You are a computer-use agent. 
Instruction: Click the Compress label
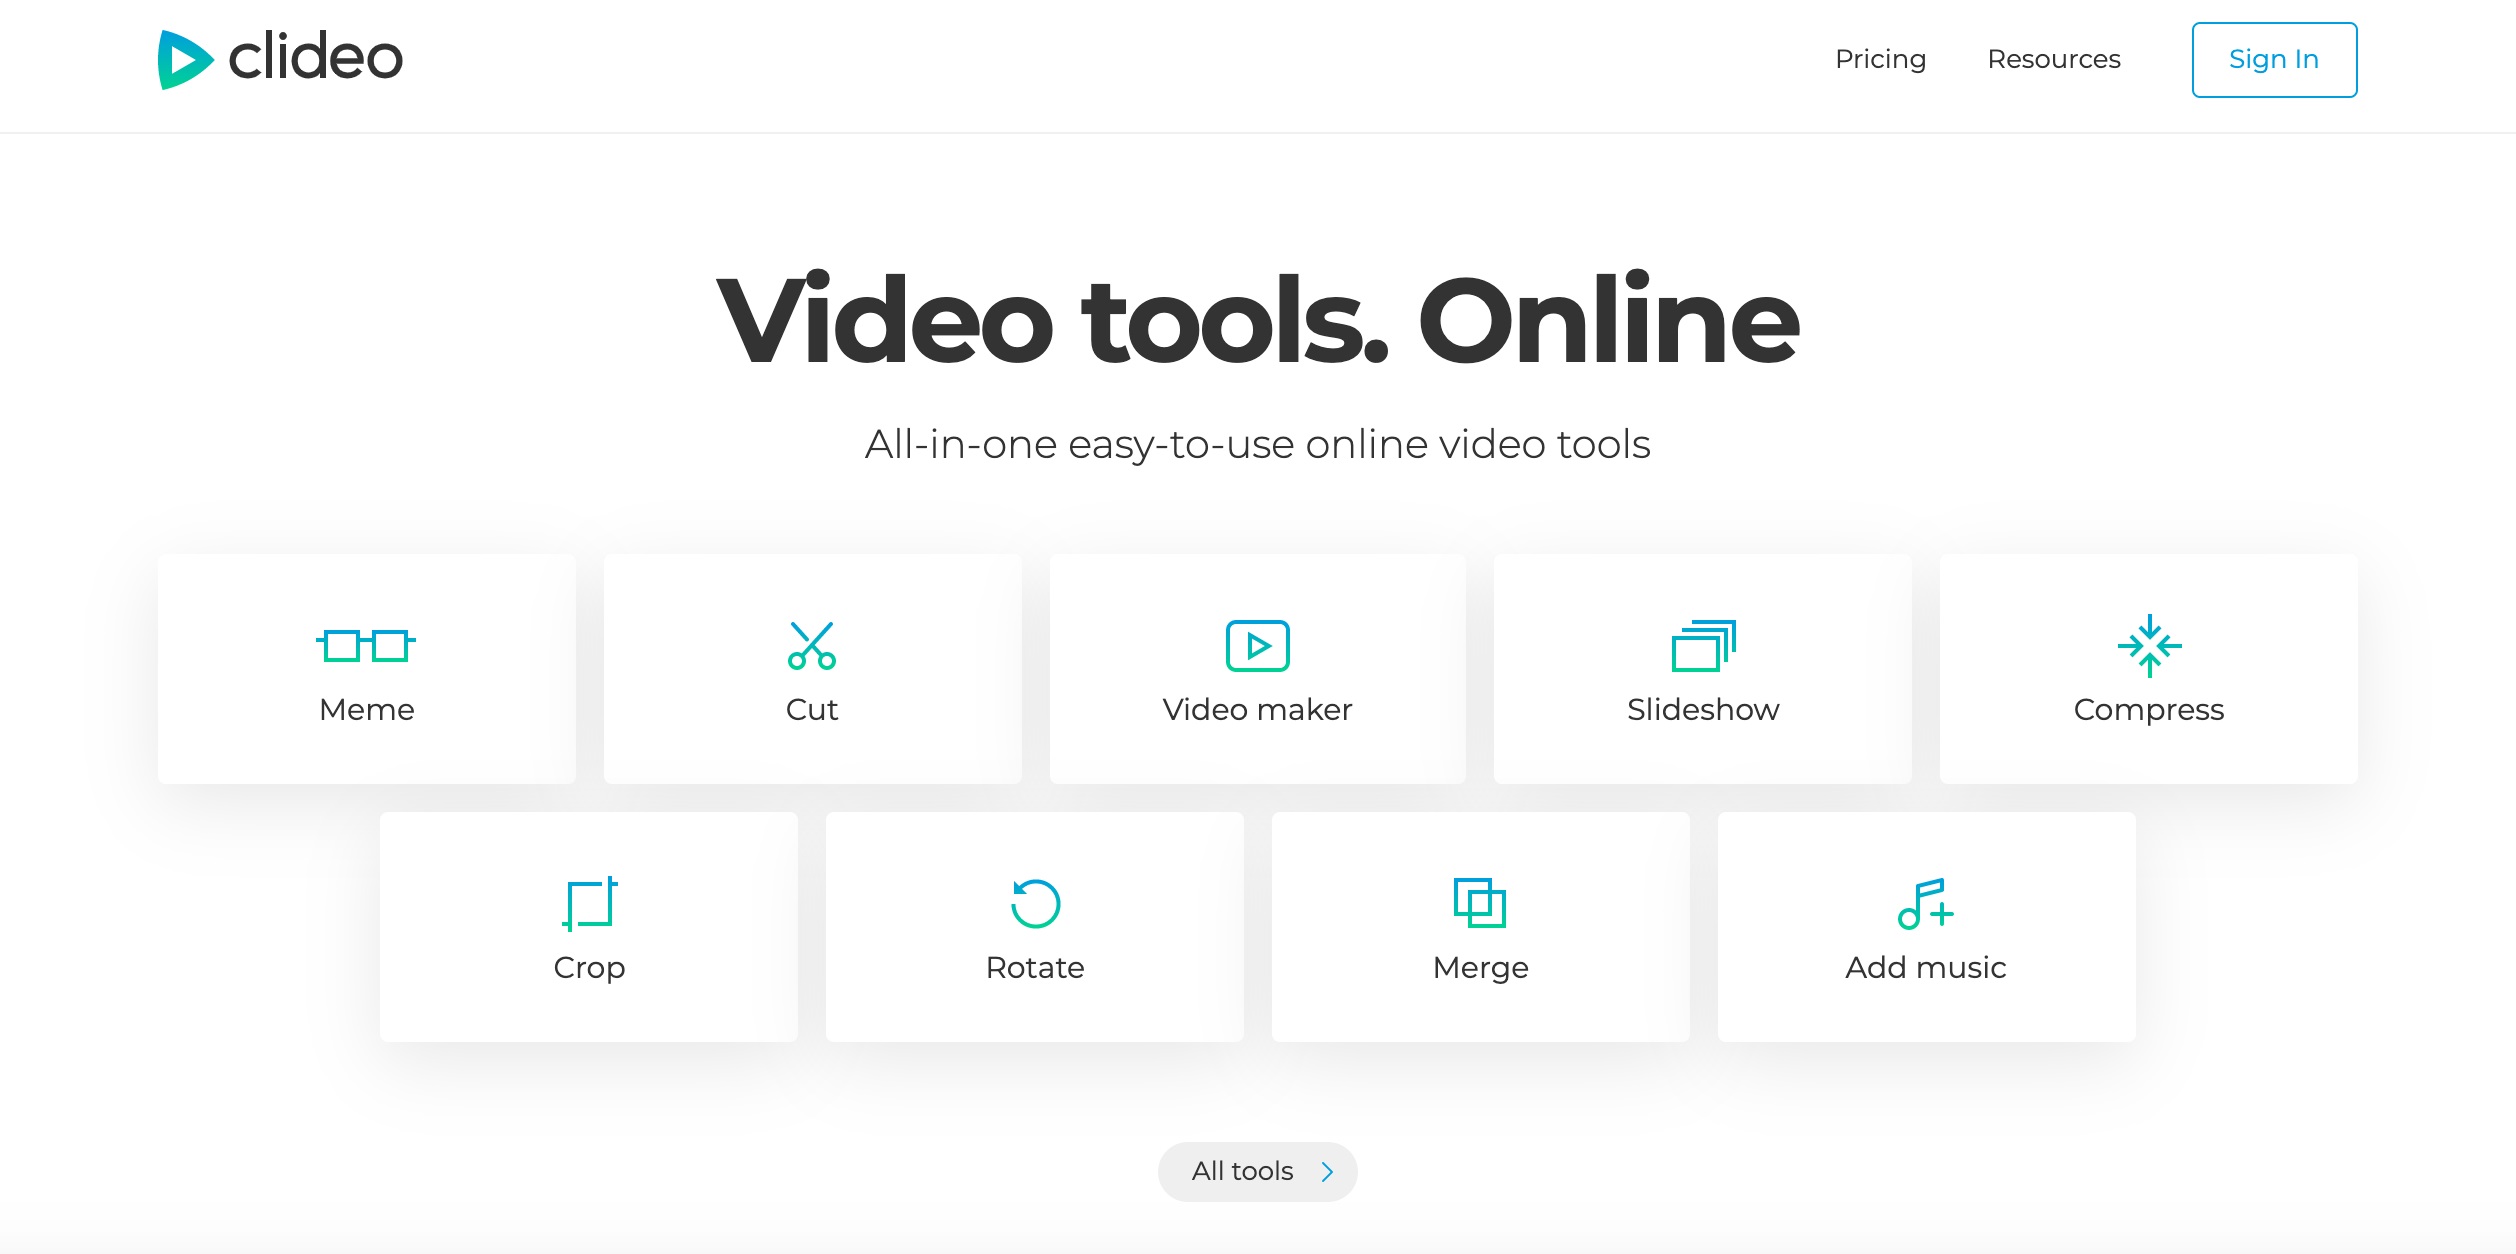(x=2149, y=709)
